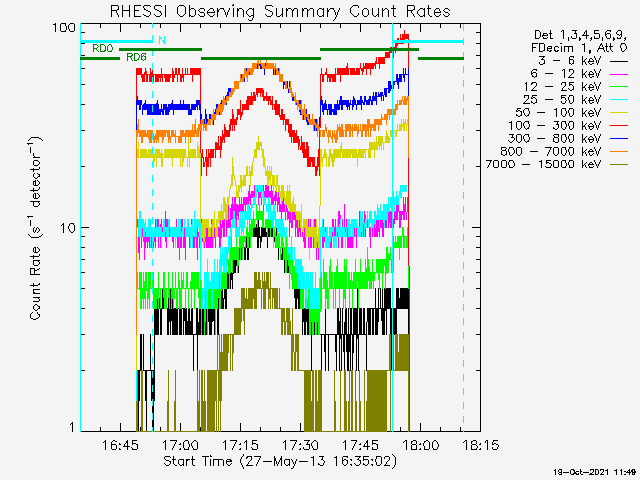Click the olive line swatch beside 7000 - 15000 keV
The width and height of the screenshot is (640, 480).
pyautogui.click(x=619, y=165)
